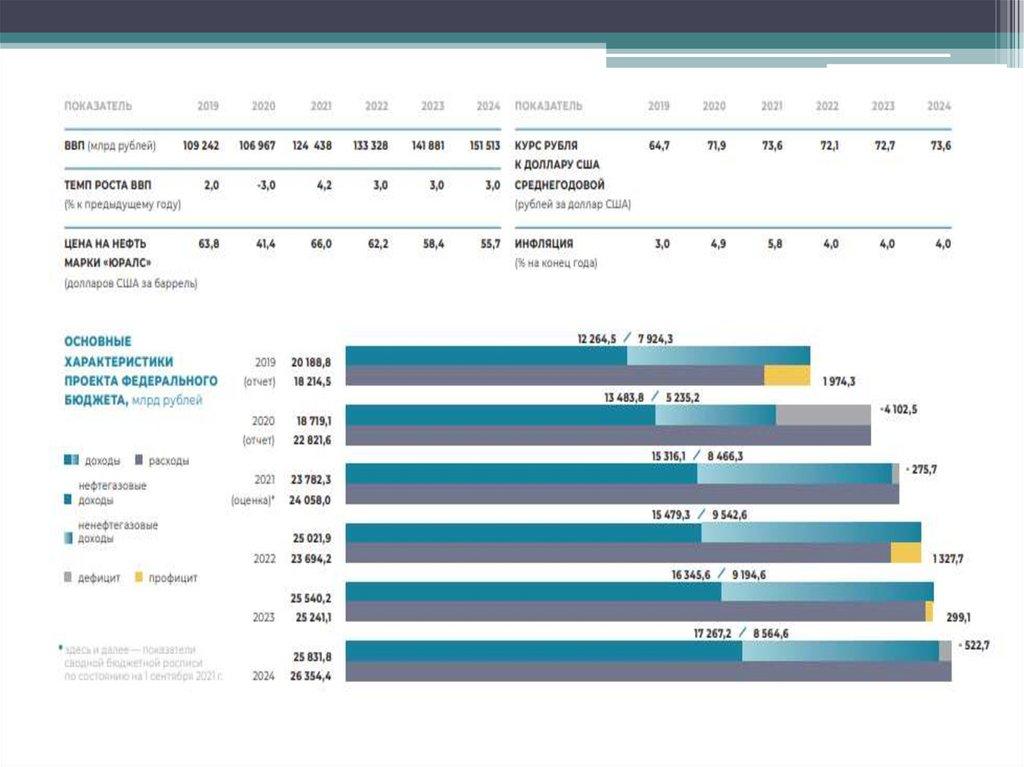Click the 2024 GDP value 151 513

point(484,146)
